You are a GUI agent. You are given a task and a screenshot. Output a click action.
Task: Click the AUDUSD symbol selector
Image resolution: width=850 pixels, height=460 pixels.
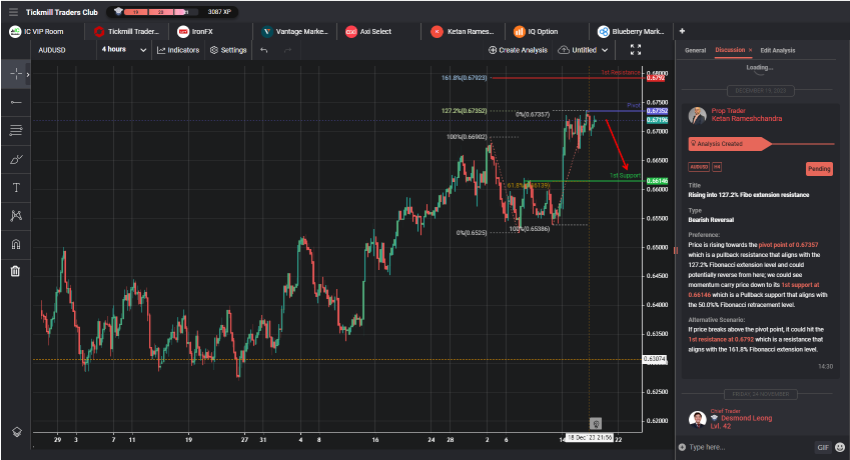coord(52,50)
